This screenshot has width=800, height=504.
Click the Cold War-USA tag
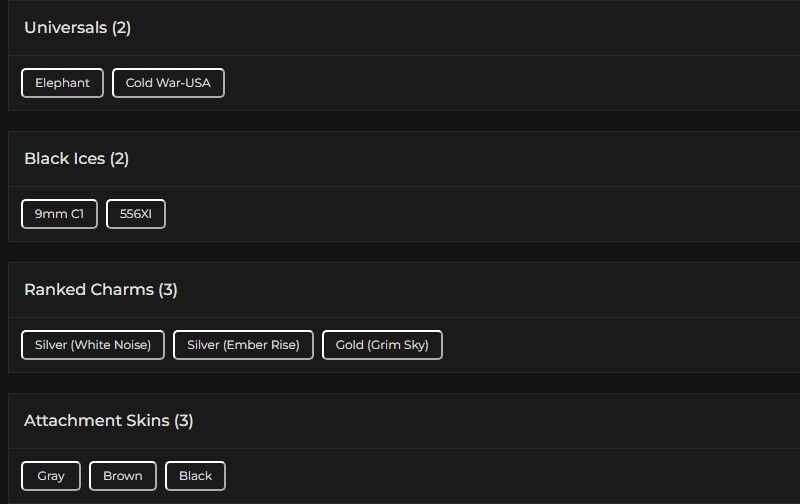168,83
